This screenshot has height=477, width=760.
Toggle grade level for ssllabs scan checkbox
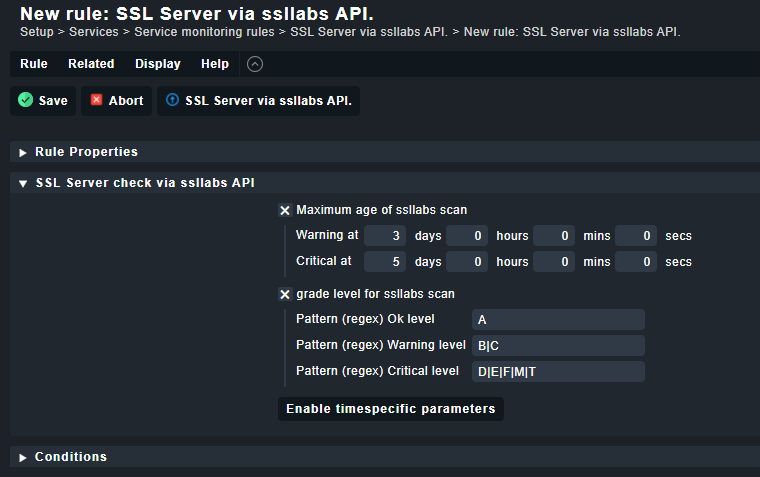[285, 294]
